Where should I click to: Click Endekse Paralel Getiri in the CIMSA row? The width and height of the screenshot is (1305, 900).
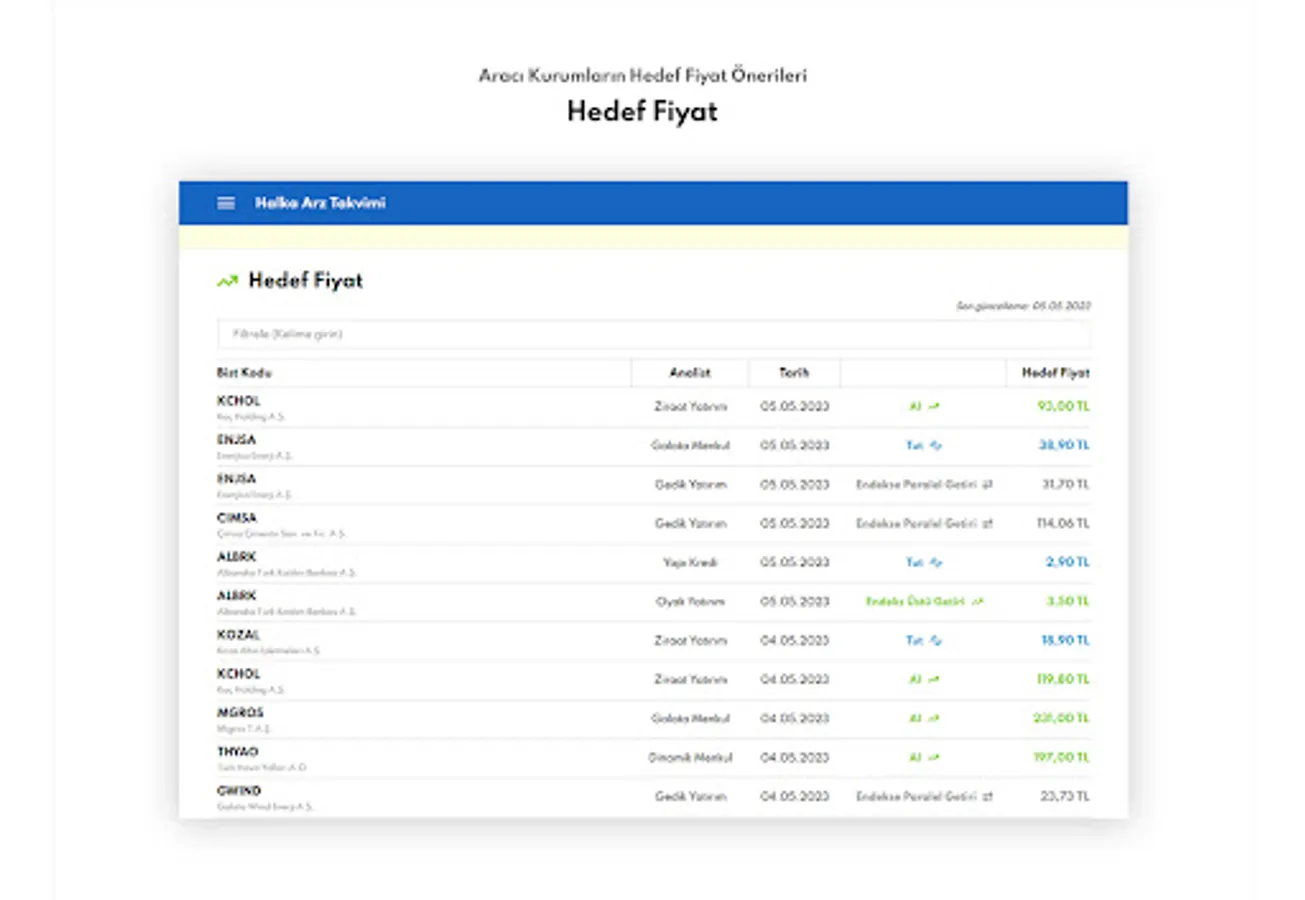point(916,524)
